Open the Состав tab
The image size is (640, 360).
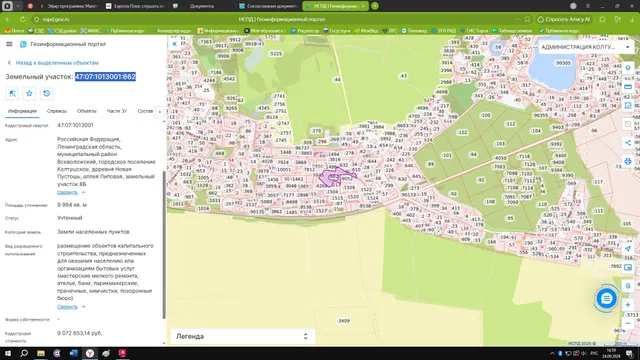point(145,111)
